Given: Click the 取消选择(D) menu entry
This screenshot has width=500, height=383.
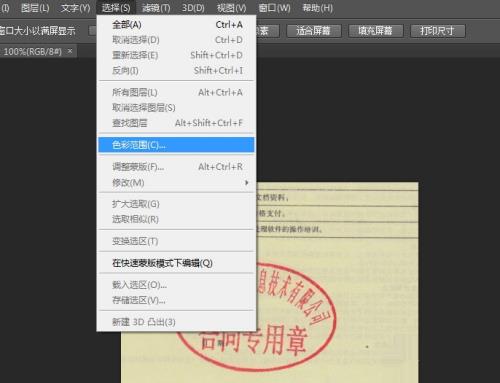Looking at the screenshot, I should [x=176, y=40].
